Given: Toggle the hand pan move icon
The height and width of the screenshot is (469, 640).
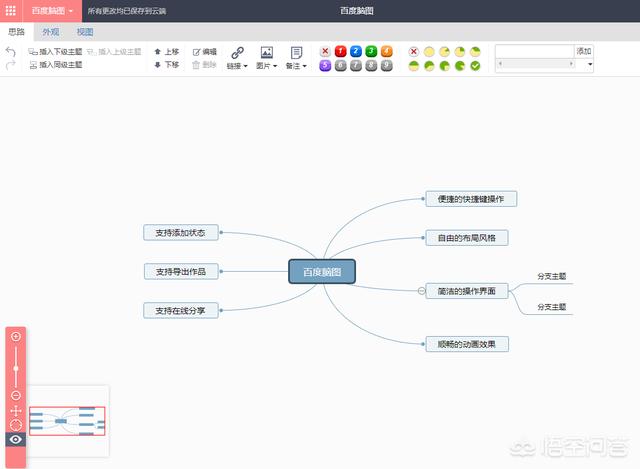Looking at the screenshot, I should [16, 411].
